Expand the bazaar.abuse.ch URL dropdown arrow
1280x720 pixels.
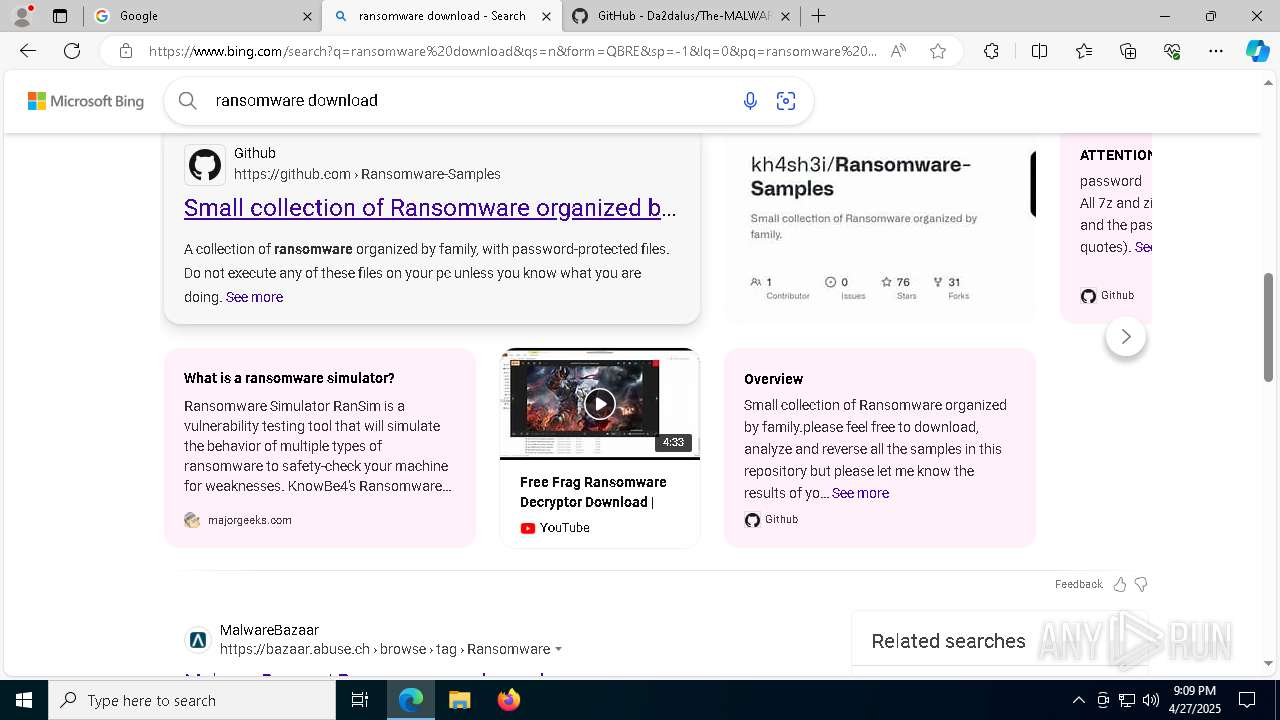(x=558, y=649)
